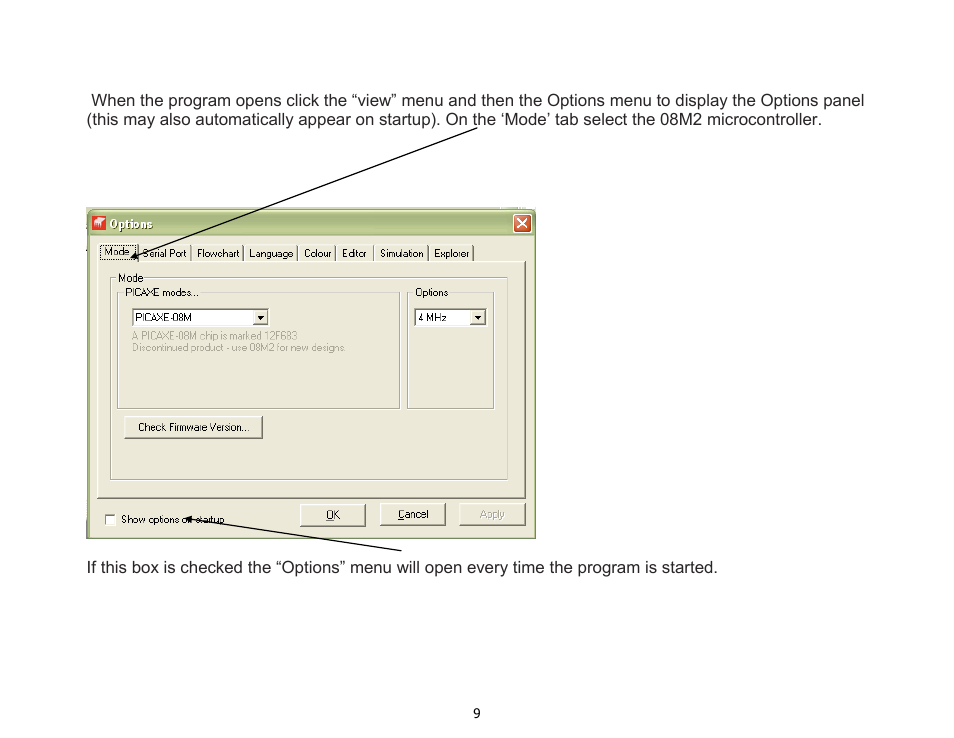Click page number 9 in footer
The image size is (954, 738).
pyautogui.click(x=477, y=713)
